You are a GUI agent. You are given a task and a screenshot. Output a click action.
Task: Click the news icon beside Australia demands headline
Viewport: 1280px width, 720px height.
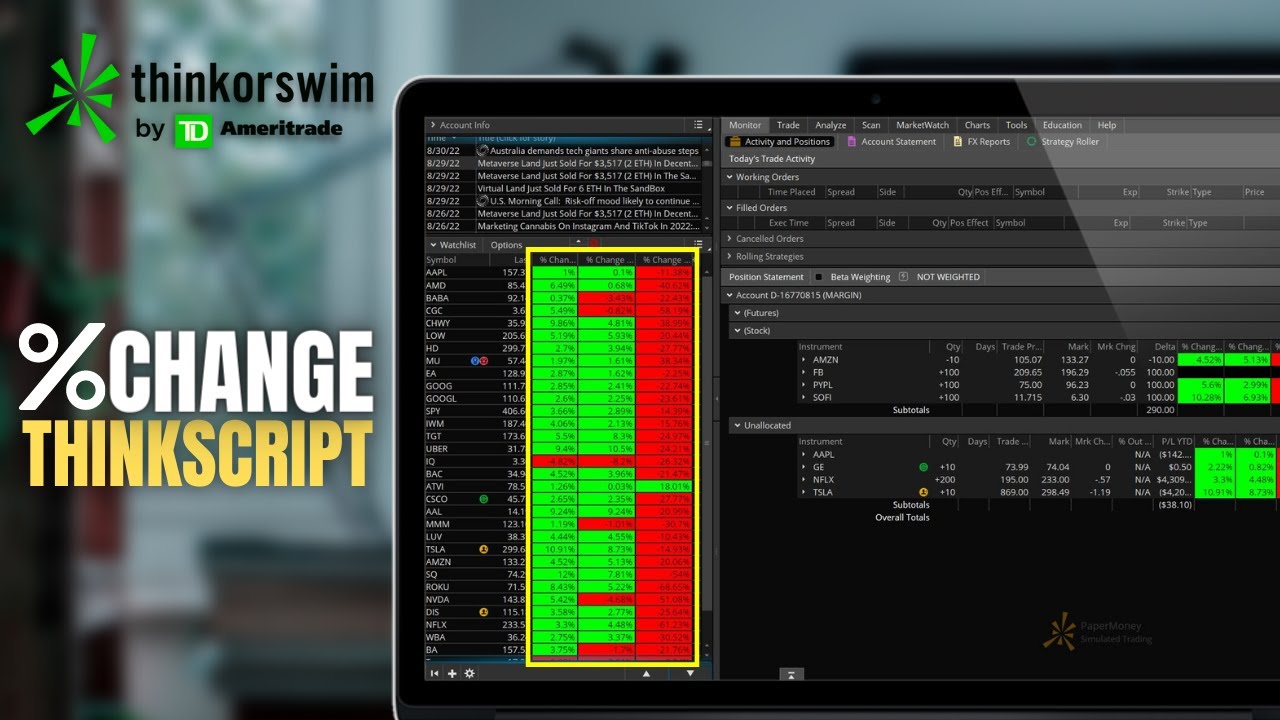pos(483,151)
